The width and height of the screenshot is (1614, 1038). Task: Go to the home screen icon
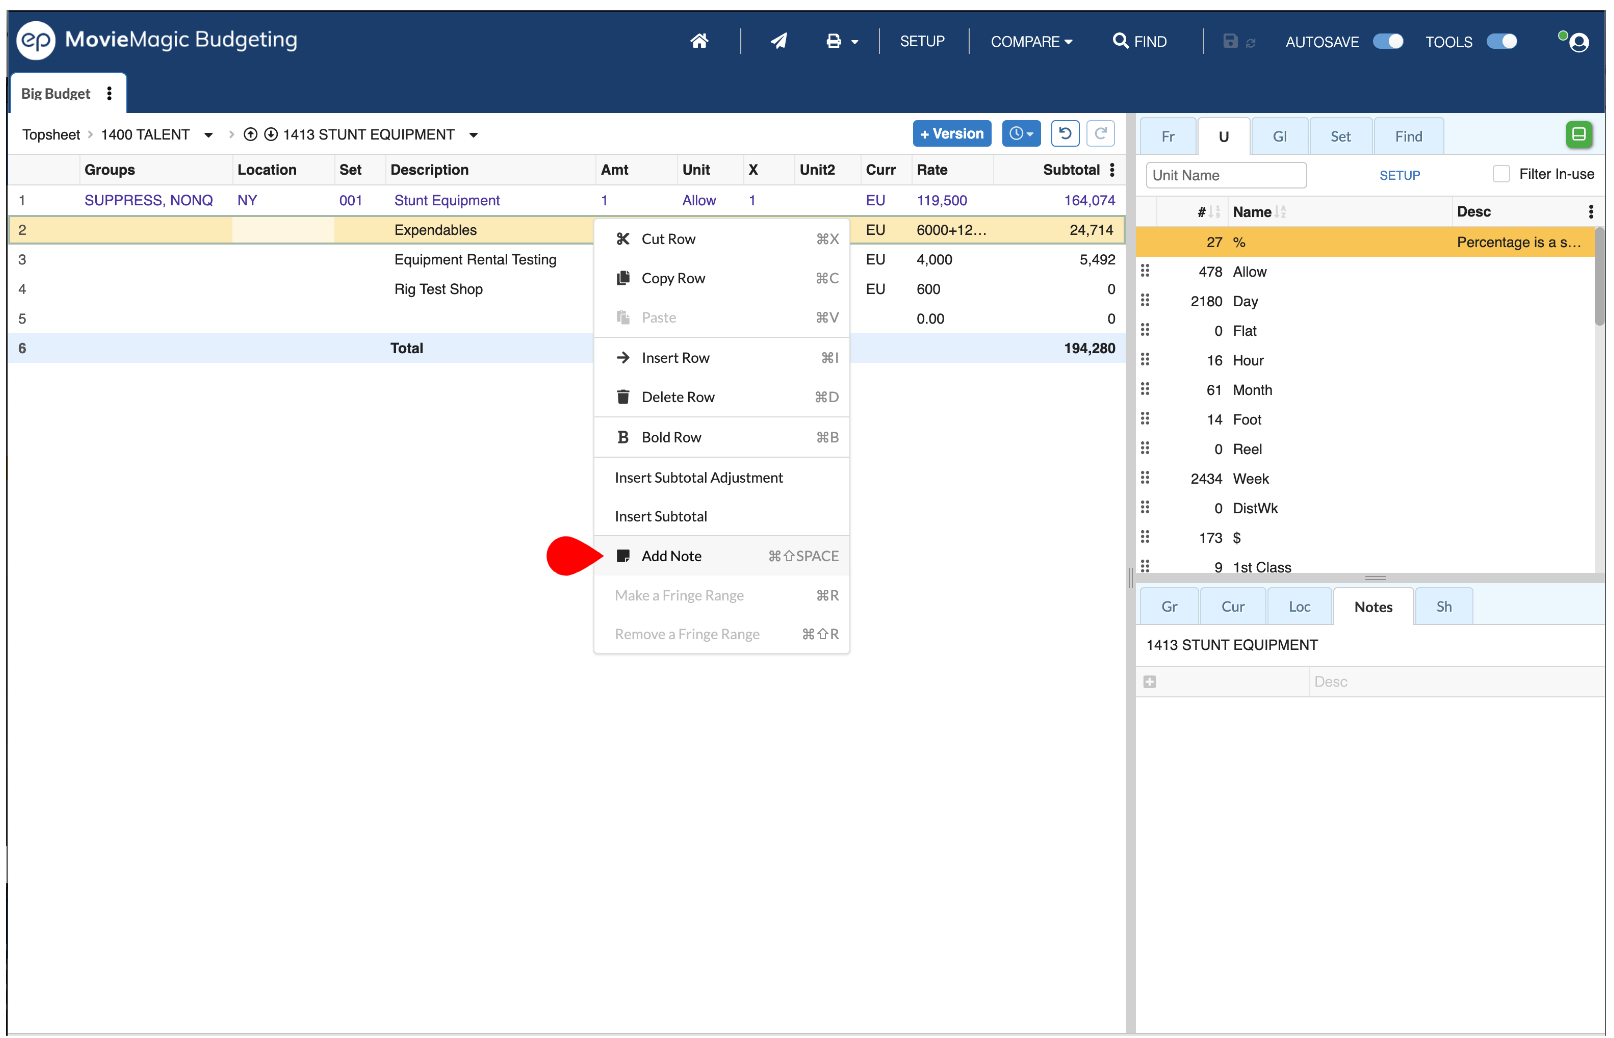(x=699, y=41)
